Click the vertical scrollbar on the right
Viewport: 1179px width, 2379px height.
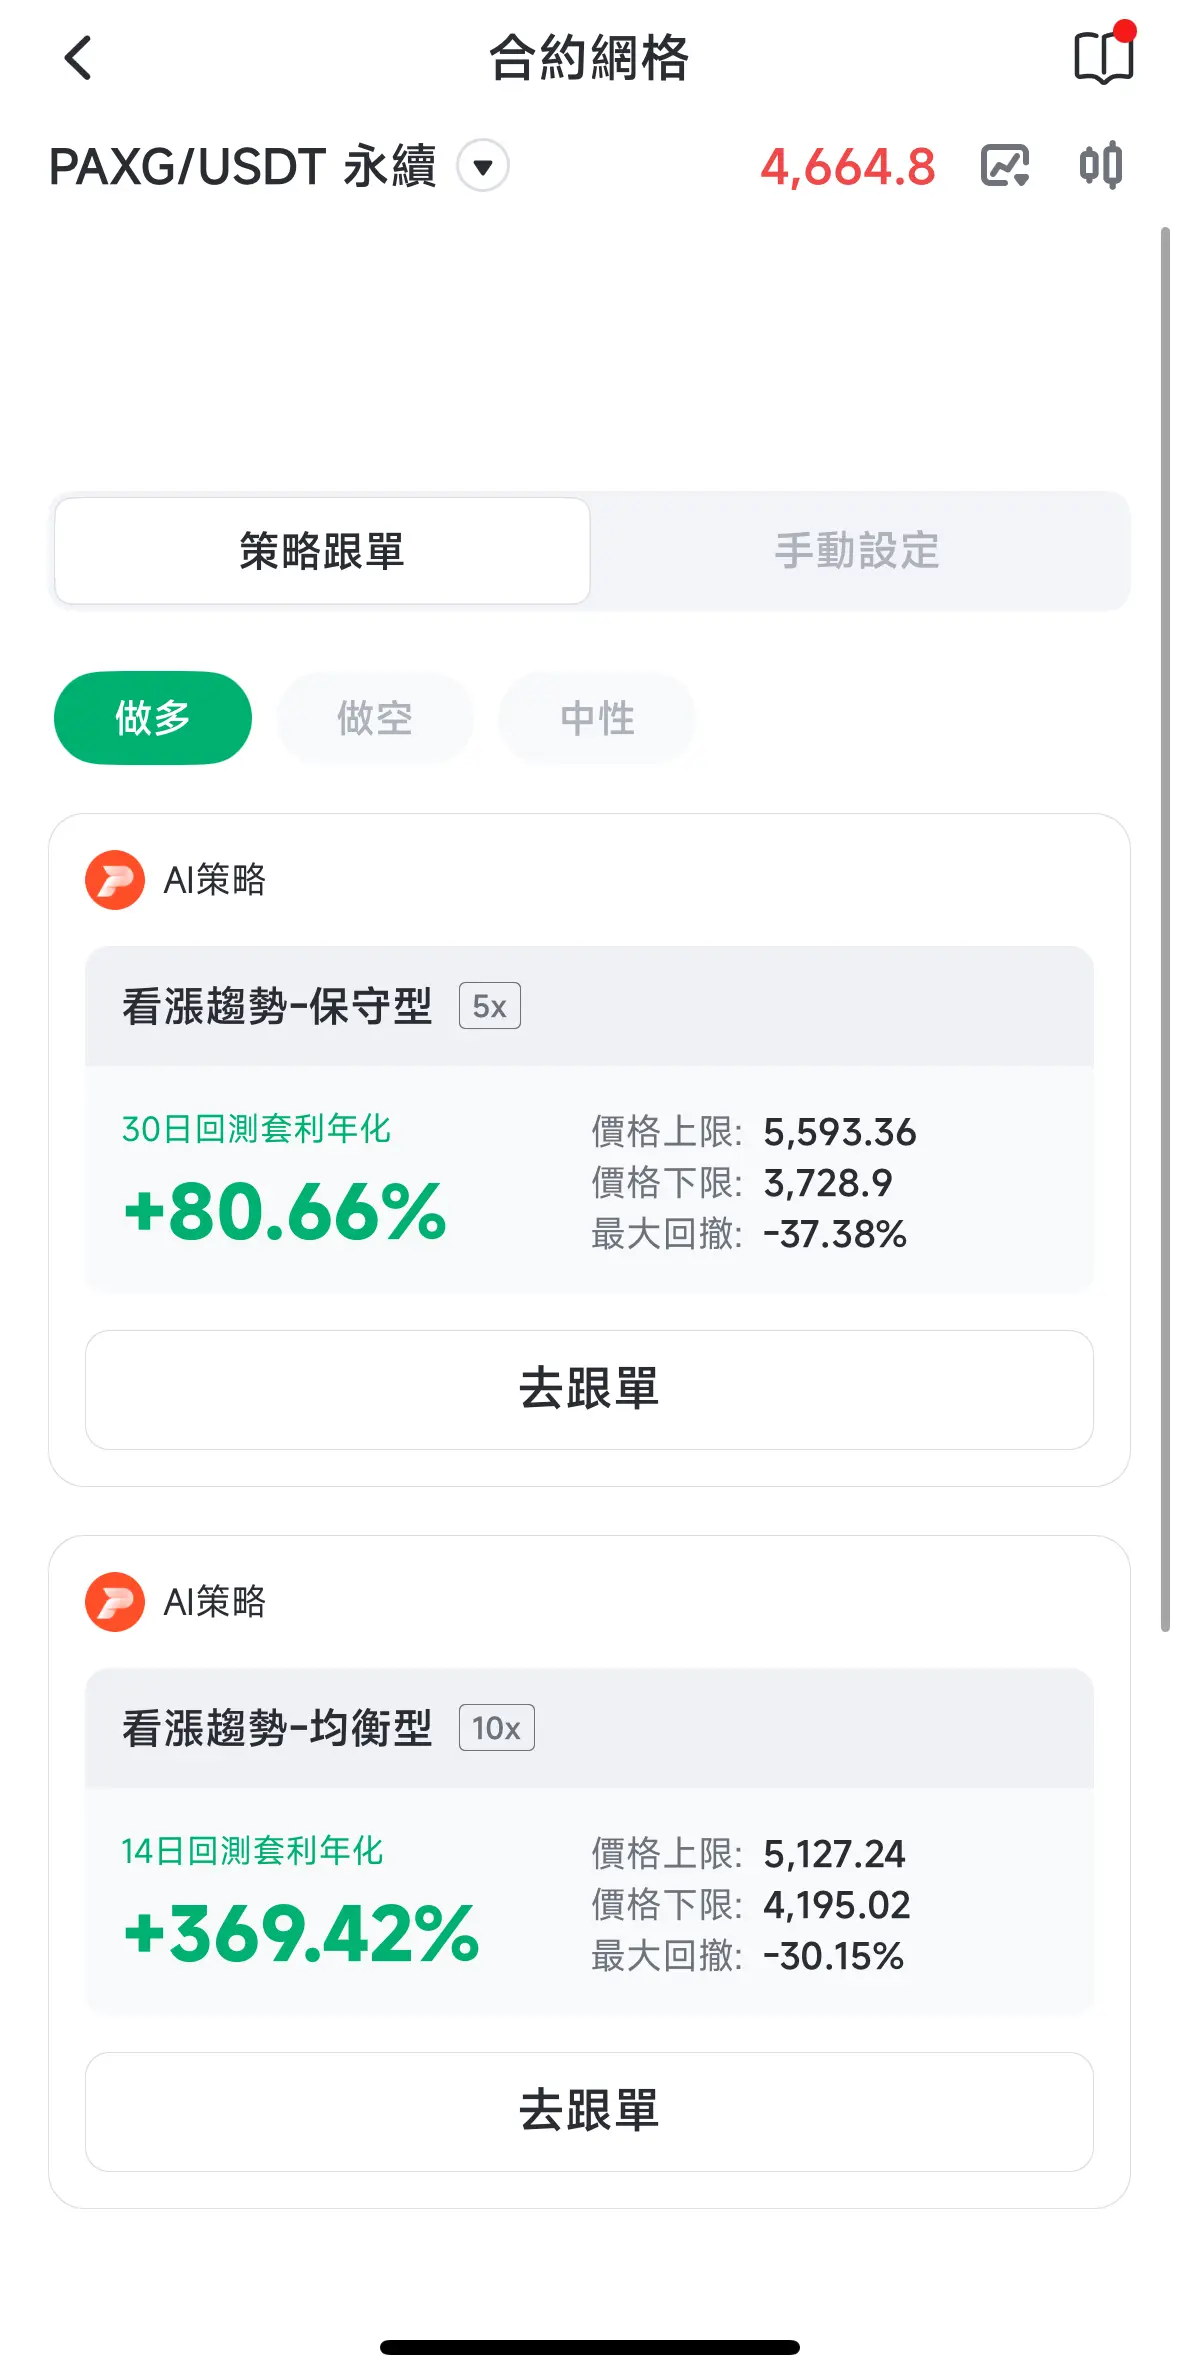click(1165, 930)
